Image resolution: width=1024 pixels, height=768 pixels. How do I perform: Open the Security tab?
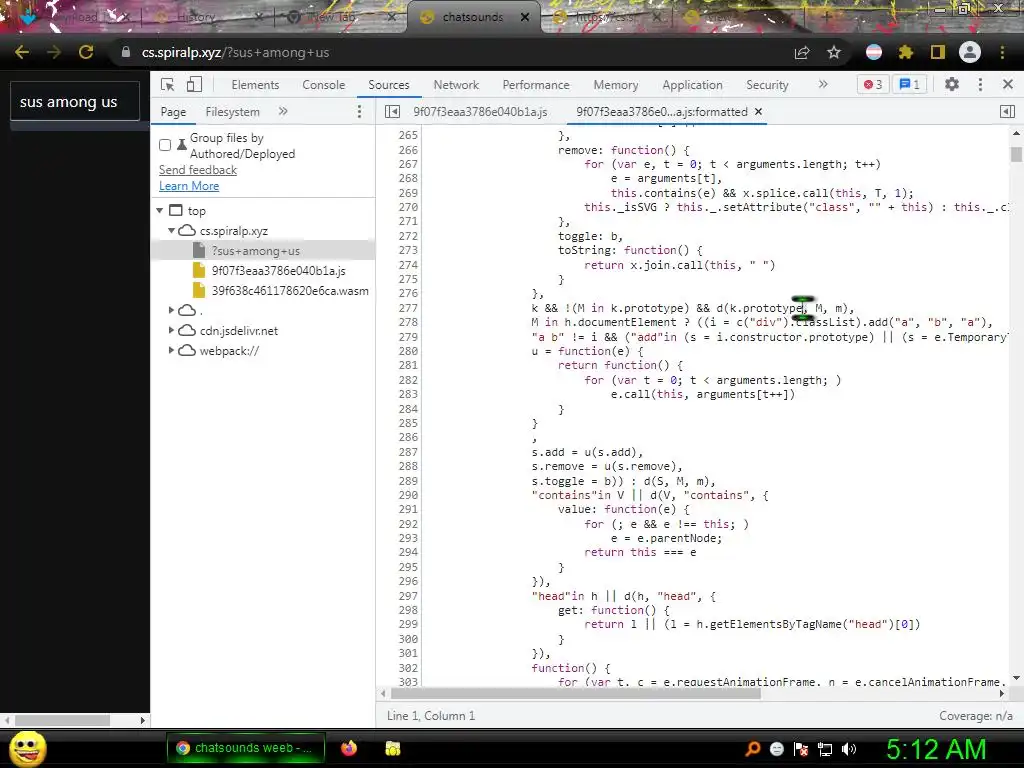tap(767, 85)
